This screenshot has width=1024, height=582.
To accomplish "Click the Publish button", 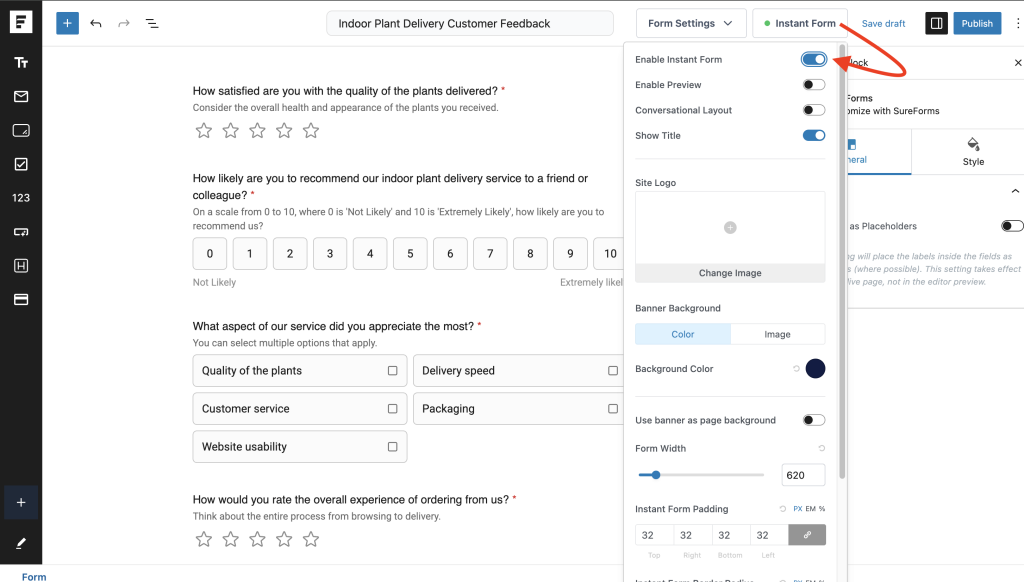I will pos(977,24).
